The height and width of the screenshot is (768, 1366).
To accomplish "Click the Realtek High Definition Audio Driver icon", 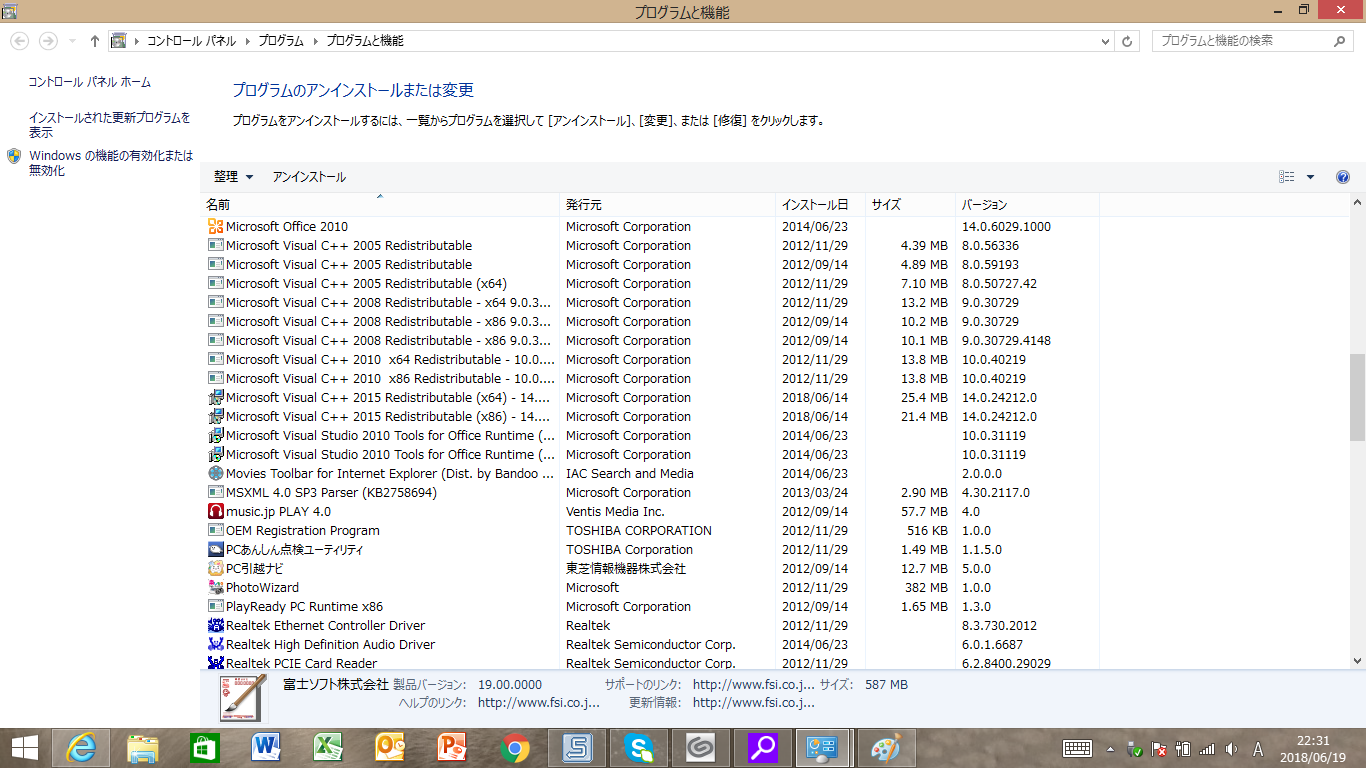I will 215,645.
